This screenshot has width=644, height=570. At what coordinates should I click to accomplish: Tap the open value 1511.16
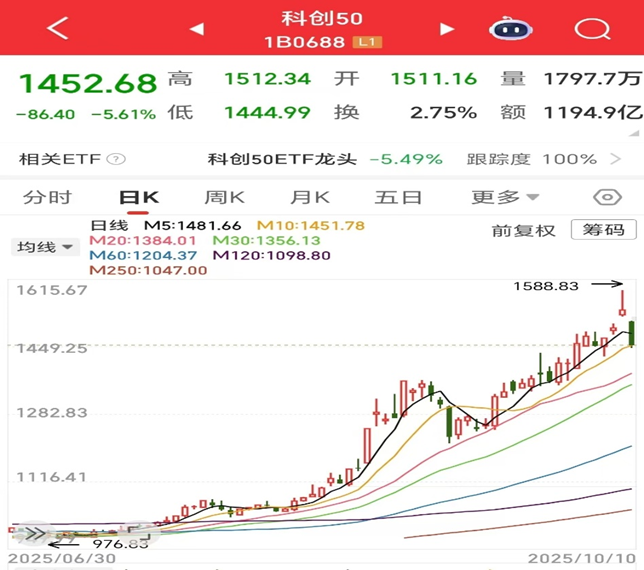[434, 79]
